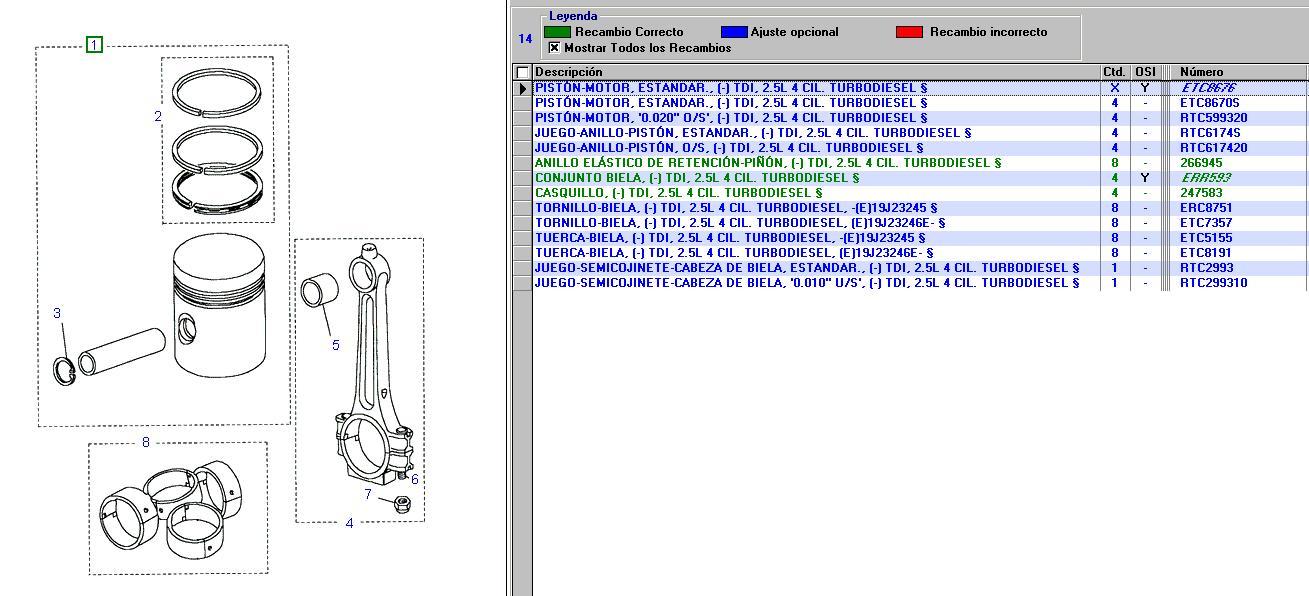Image resolution: width=1309 pixels, height=596 pixels.
Task: Click callout number 1 on piston diagram
Action: [x=93, y=44]
